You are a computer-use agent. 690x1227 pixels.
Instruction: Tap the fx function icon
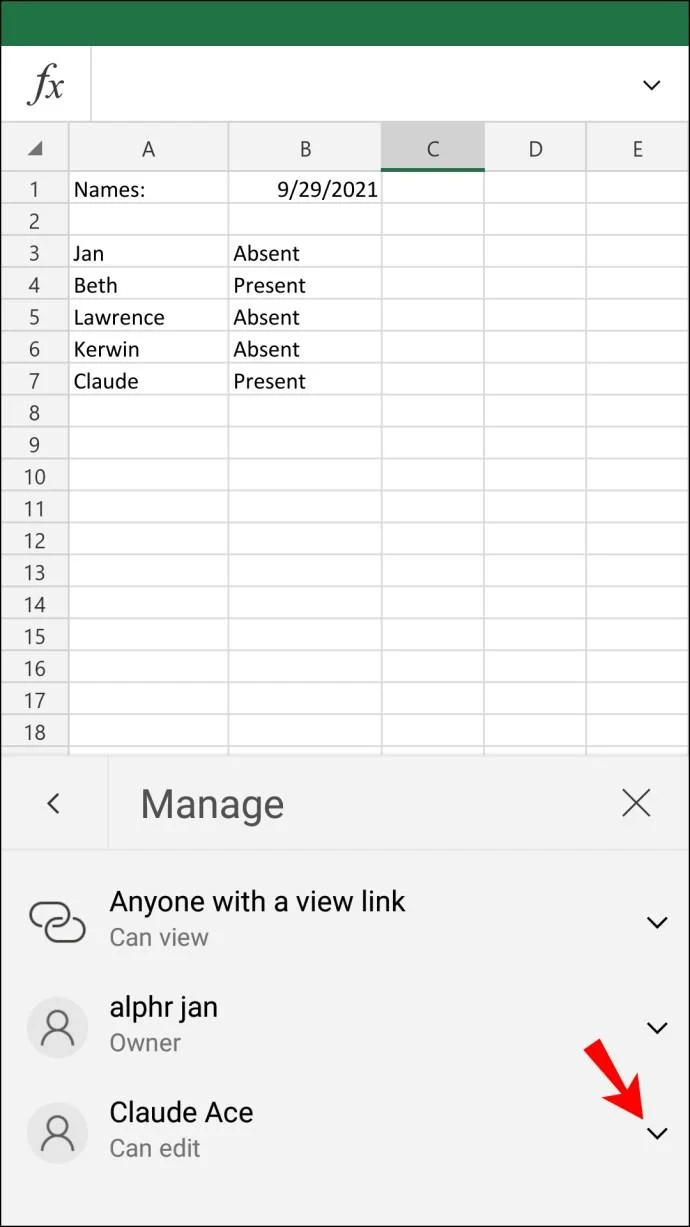pyautogui.click(x=46, y=85)
